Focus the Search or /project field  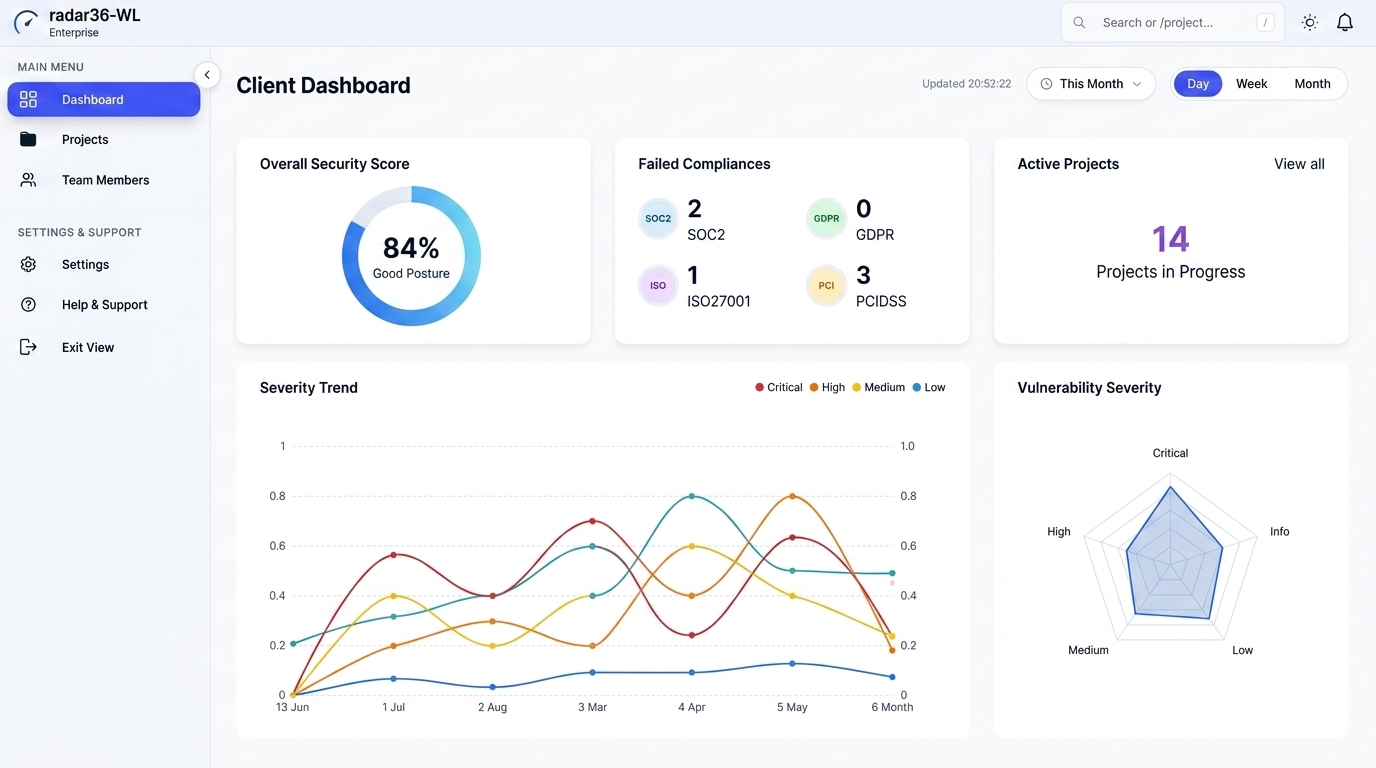tap(1173, 22)
